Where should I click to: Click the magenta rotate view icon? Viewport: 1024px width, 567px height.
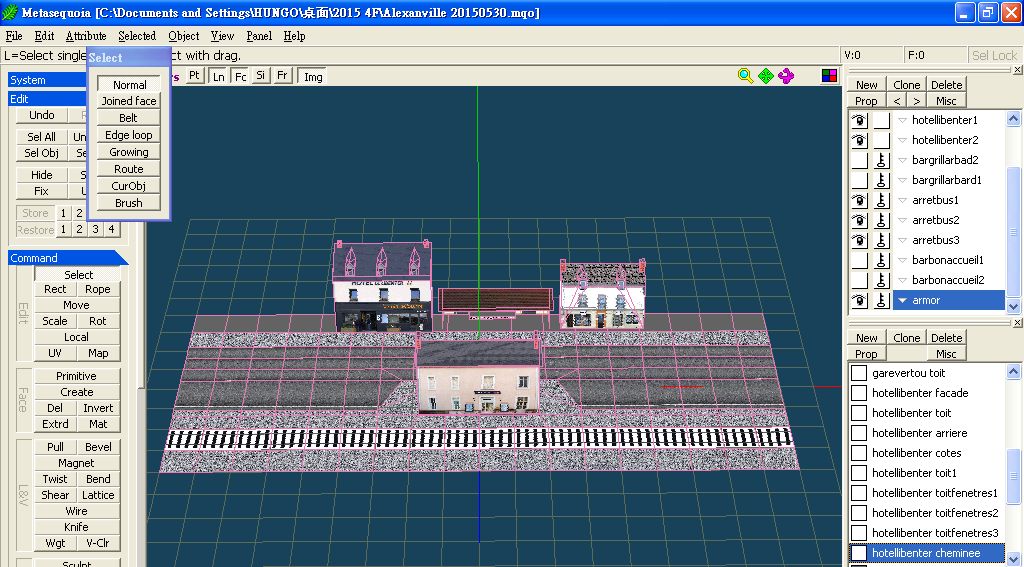pyautogui.click(x=786, y=76)
